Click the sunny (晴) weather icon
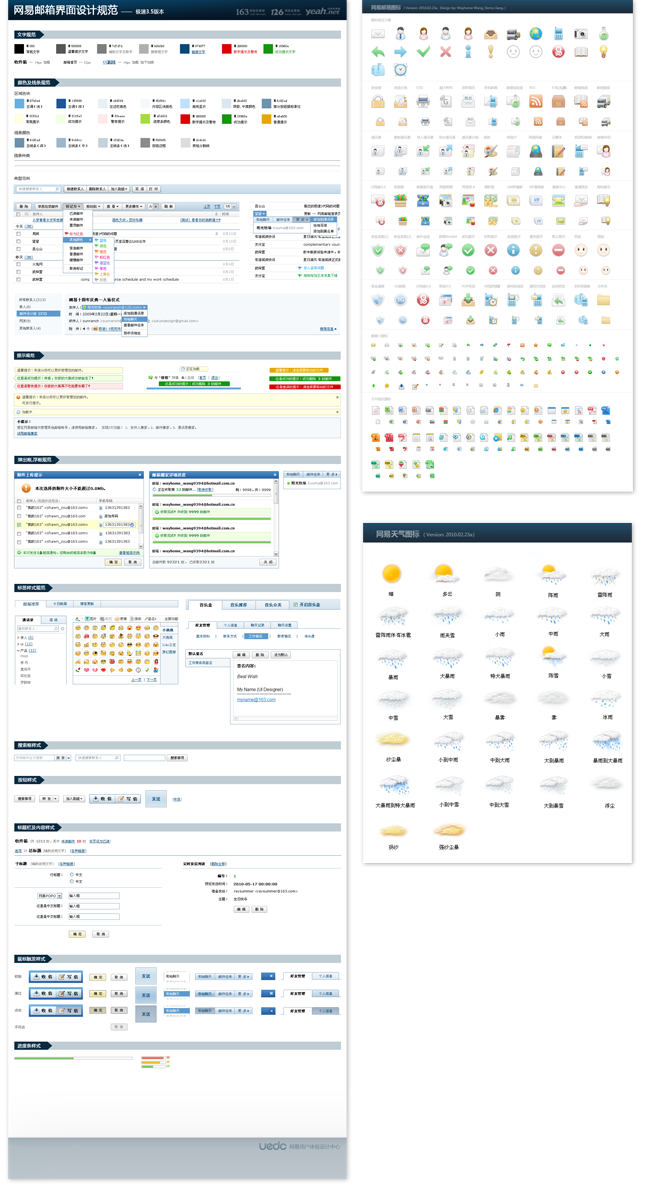The width and height of the screenshot is (650, 1200). (x=391, y=573)
